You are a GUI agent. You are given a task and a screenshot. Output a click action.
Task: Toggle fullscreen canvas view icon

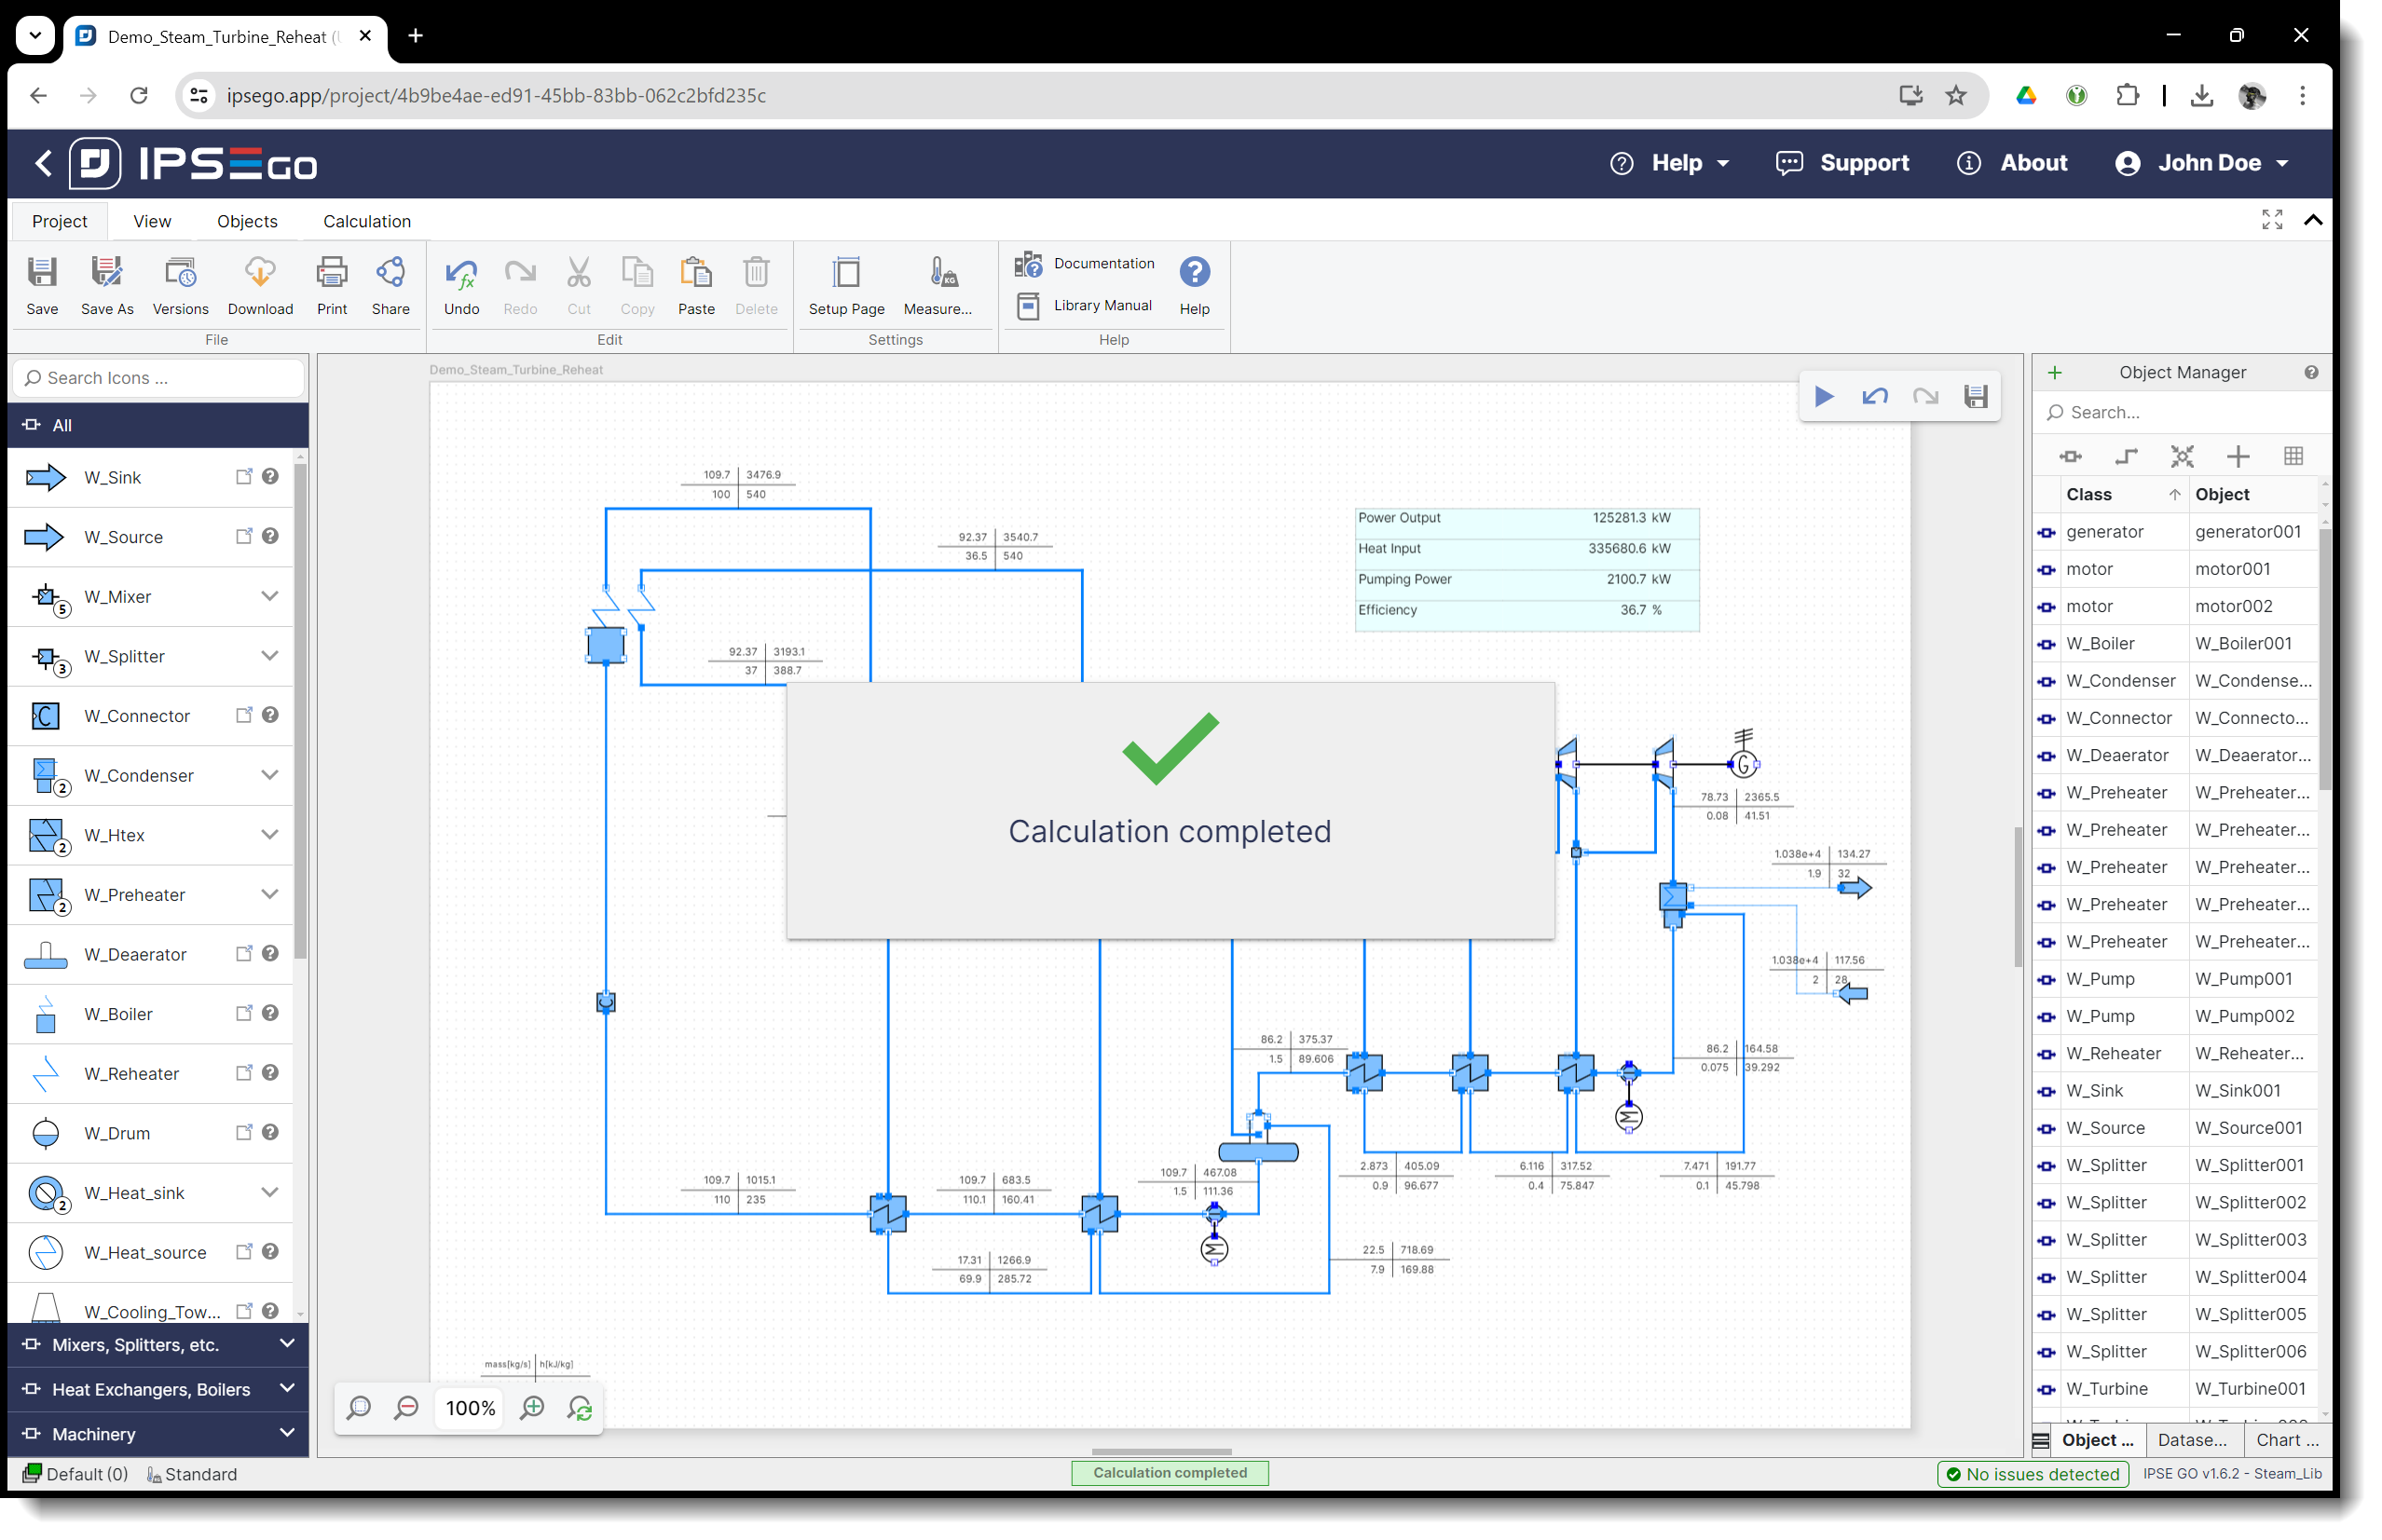click(2271, 220)
